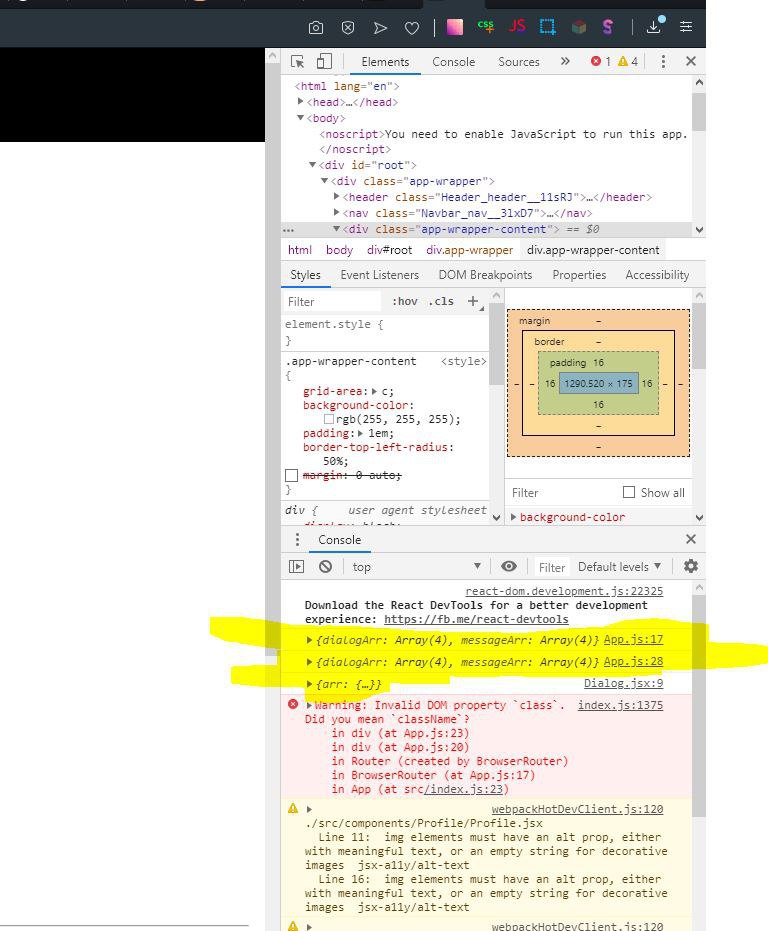
Task: Select div#root in breadcrumbs
Action: point(390,250)
